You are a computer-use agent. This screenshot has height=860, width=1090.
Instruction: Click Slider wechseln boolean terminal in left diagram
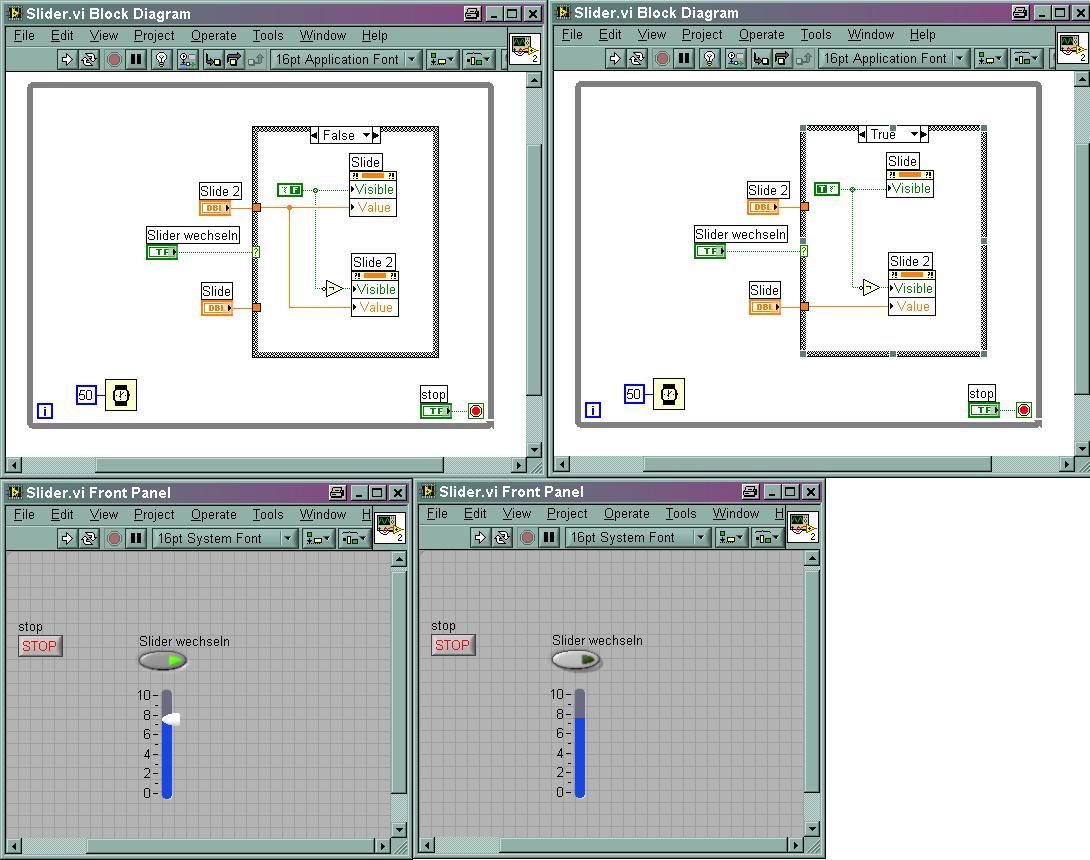(x=162, y=252)
